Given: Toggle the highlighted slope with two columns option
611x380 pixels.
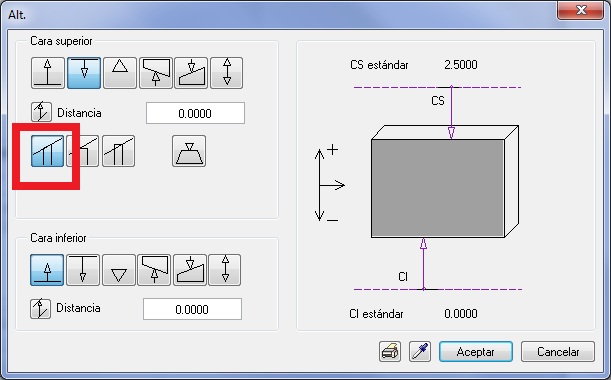Looking at the screenshot, I should tap(47, 151).
